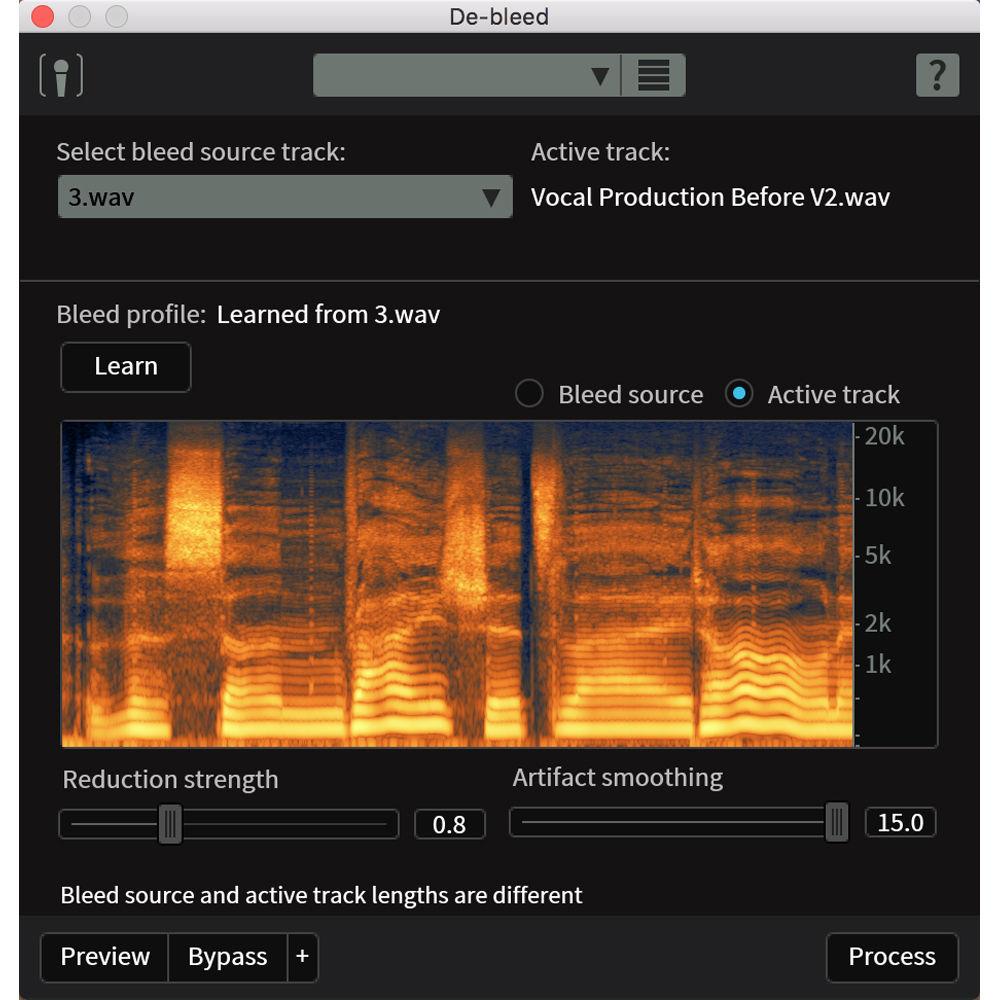Edit the Reduction strength value of 0.8

tap(450, 824)
